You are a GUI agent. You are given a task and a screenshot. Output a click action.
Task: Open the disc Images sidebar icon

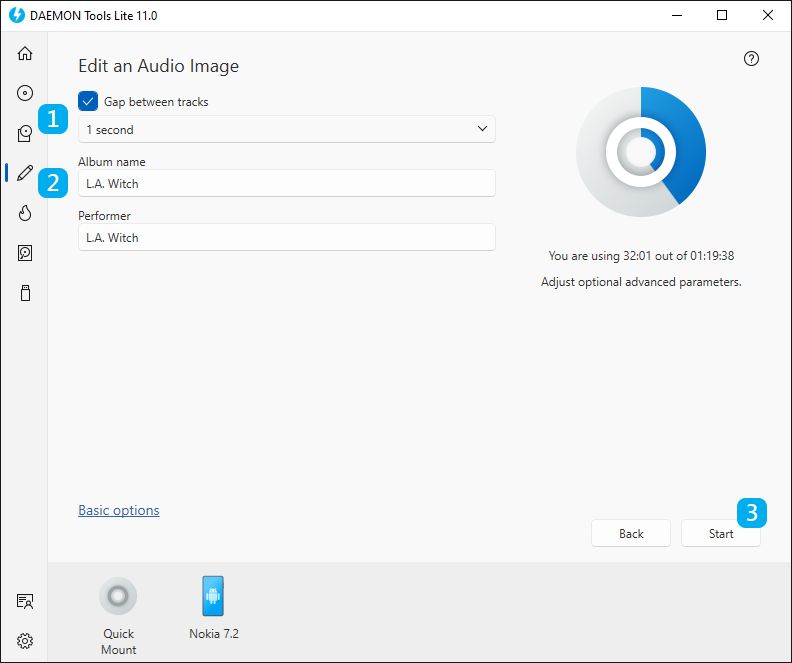point(25,93)
